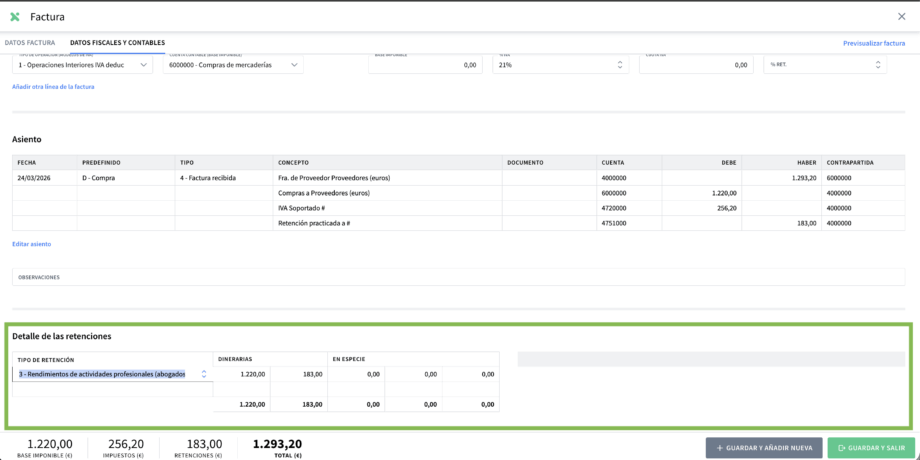Click the green Guardar y salir button
The image size is (920, 460).
coord(870,448)
